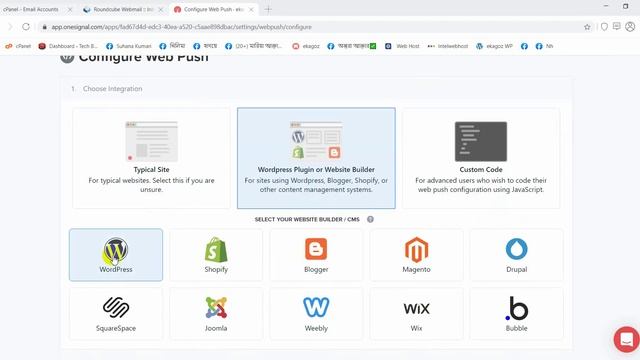
Task: Click the address bar URL
Action: [182, 27]
